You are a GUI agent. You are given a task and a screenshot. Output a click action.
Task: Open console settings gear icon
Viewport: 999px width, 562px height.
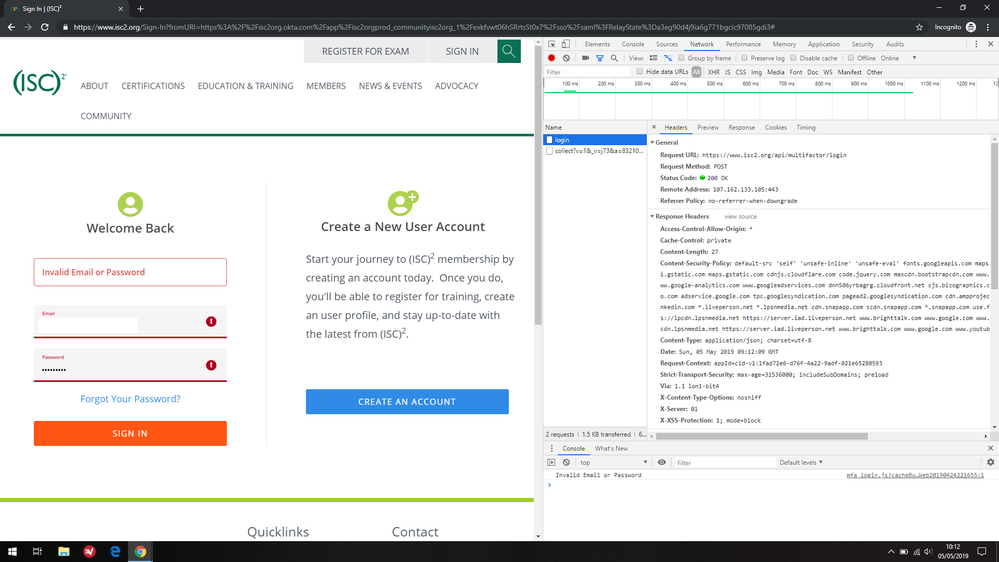pos(990,463)
